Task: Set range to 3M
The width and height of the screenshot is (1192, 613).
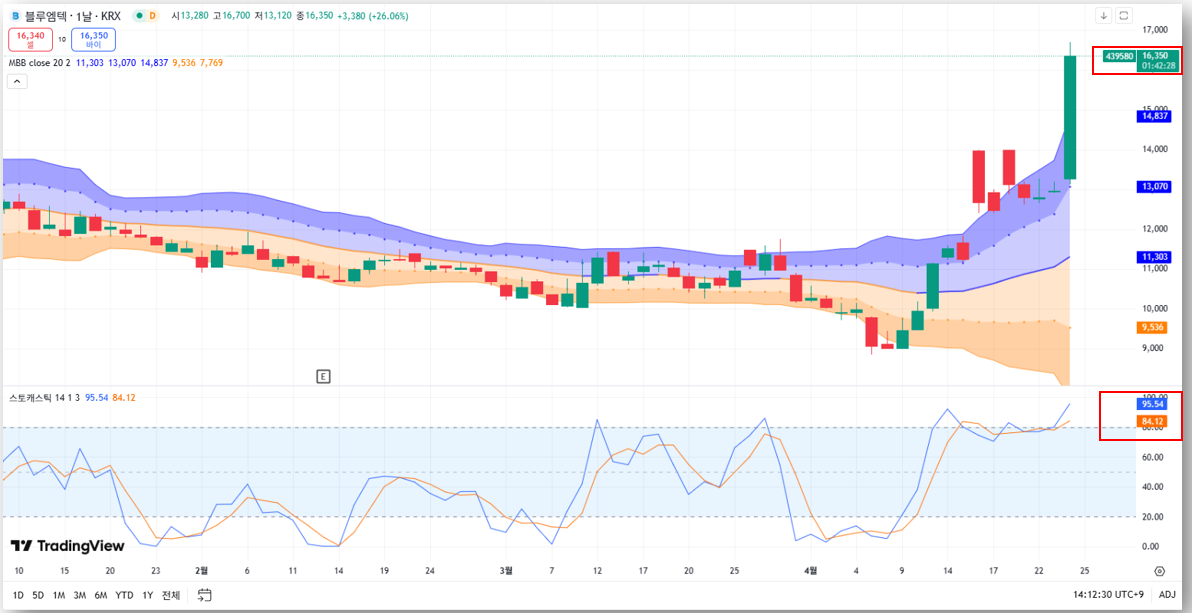Action: tap(79, 596)
